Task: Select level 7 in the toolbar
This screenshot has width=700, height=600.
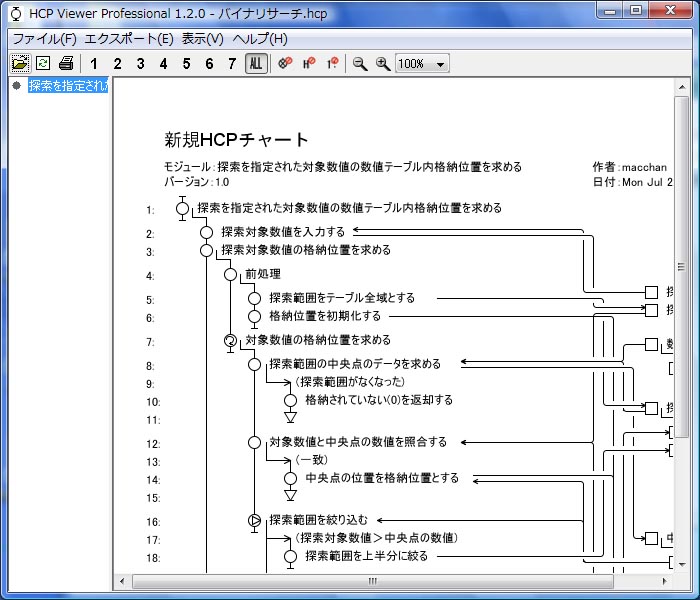Action: coord(232,63)
